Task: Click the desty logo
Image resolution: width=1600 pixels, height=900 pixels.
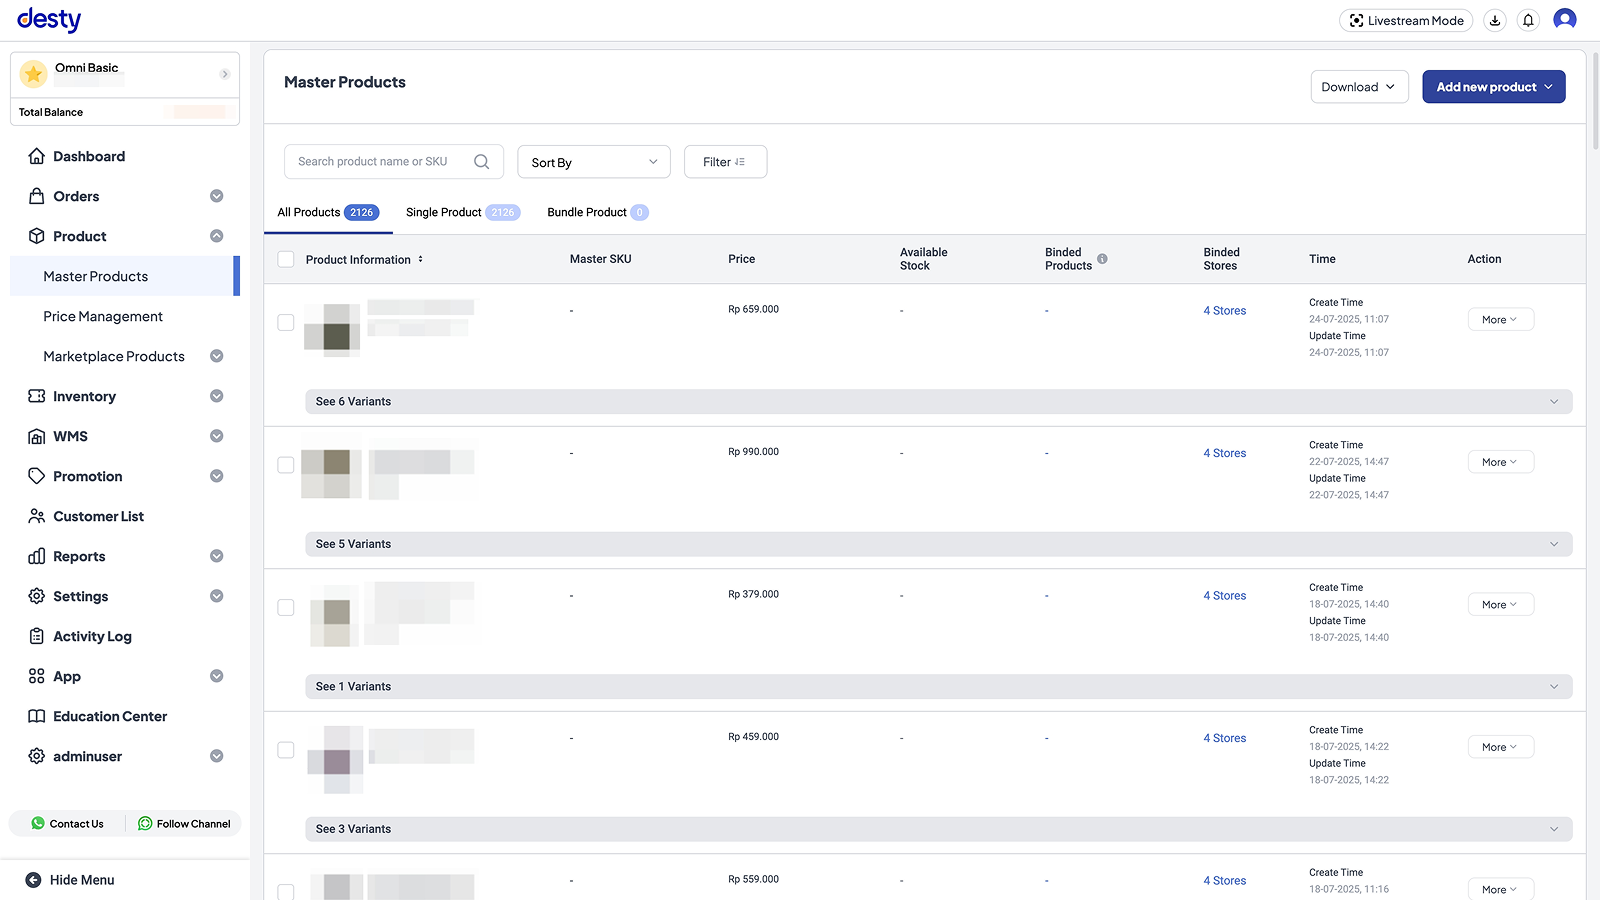Action: tap(48, 19)
